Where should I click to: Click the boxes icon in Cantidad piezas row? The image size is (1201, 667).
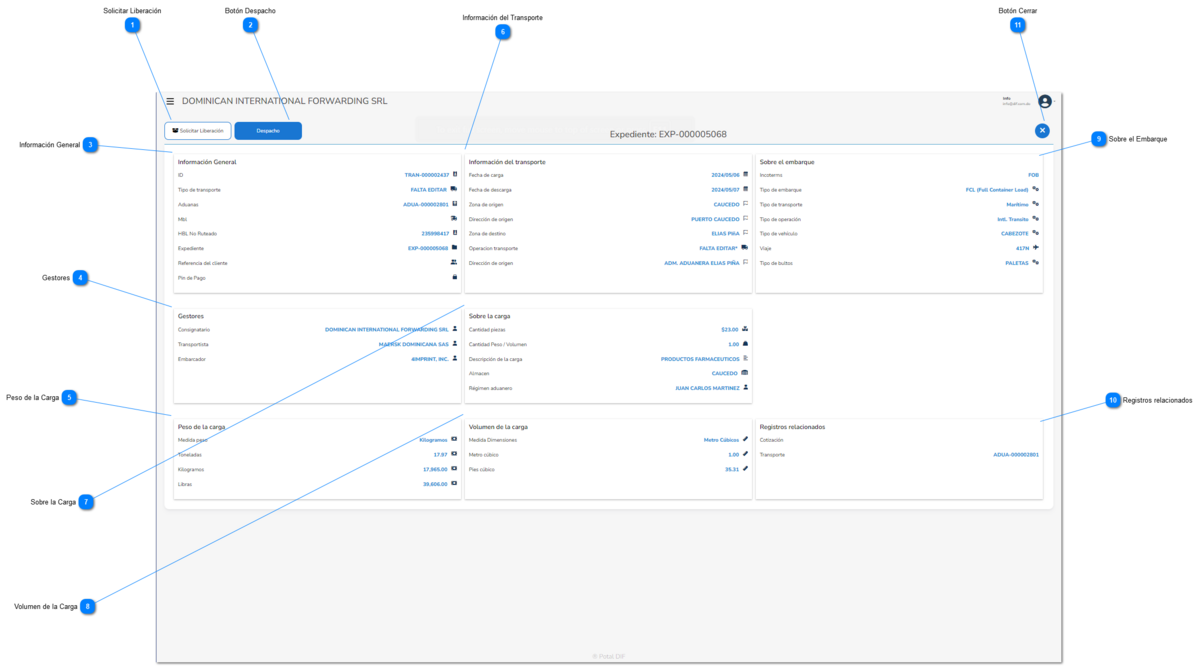point(745,329)
